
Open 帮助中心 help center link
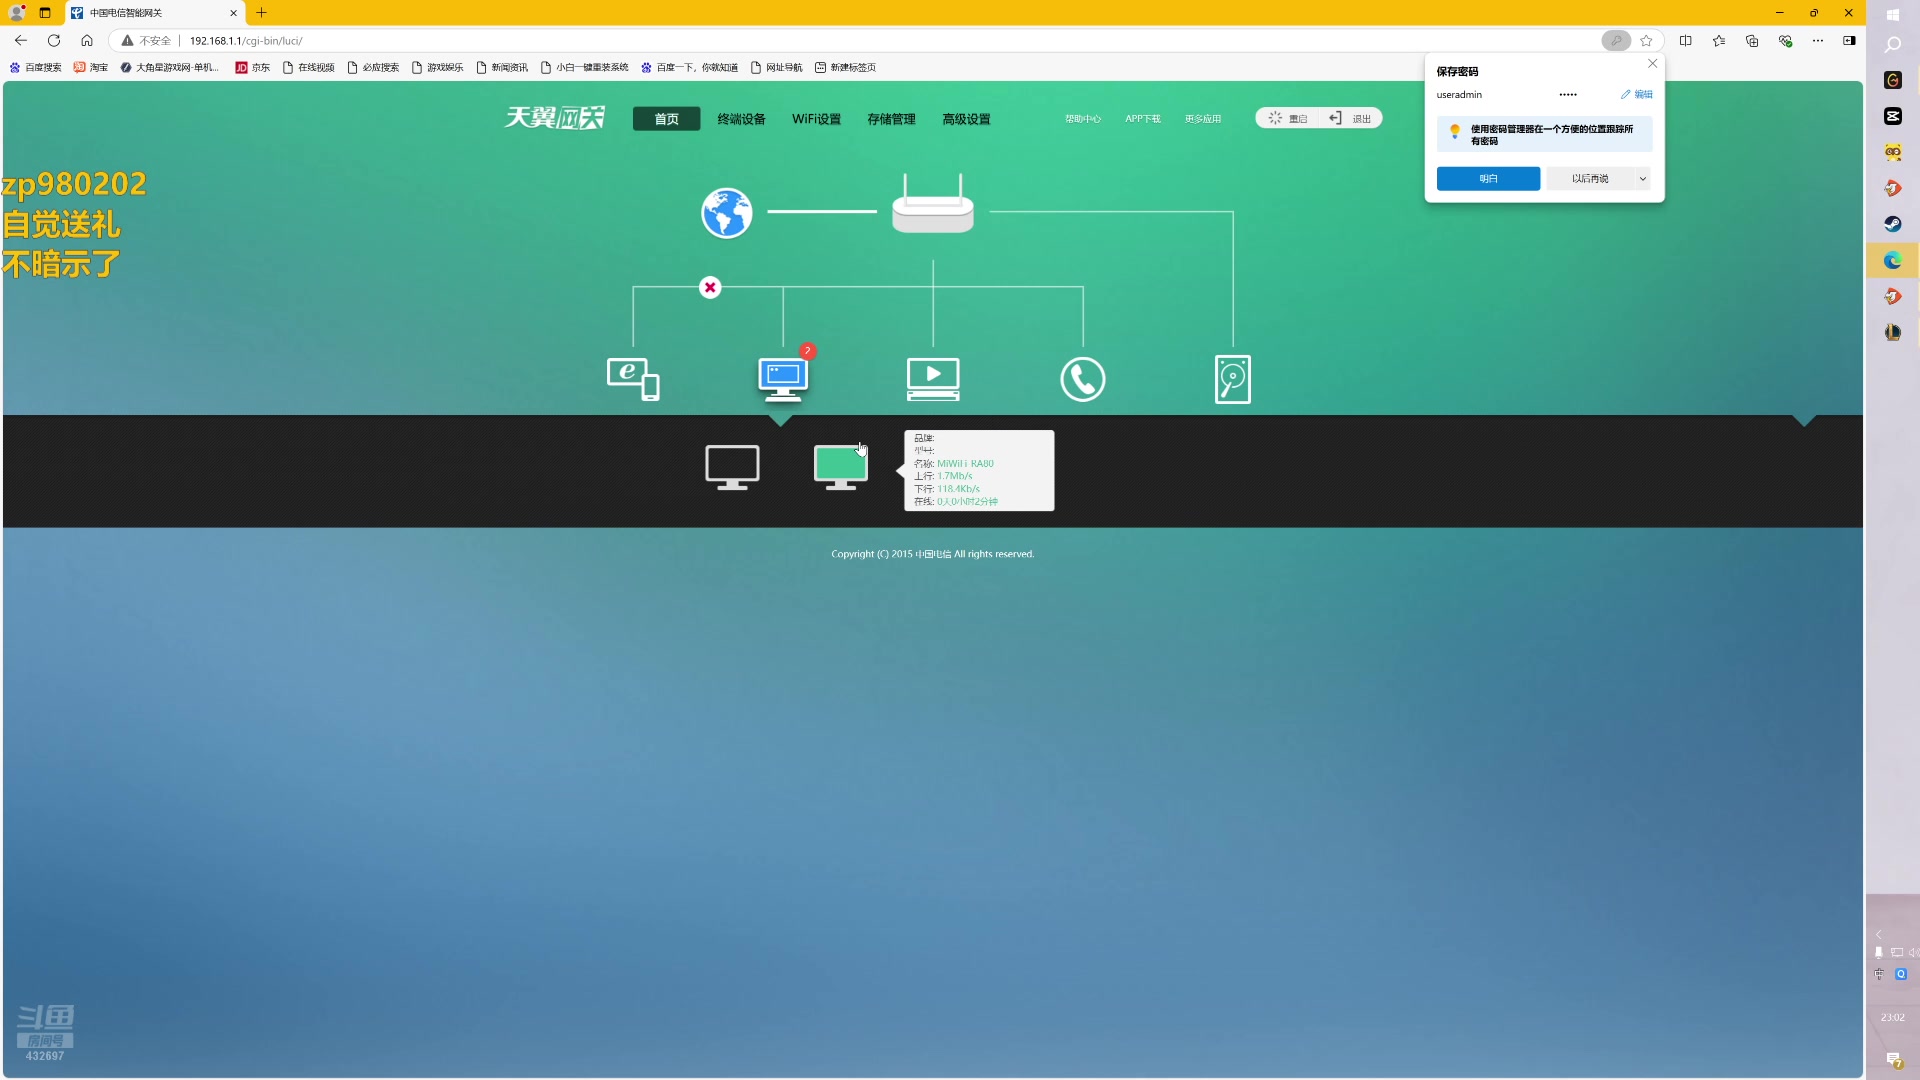(x=1082, y=119)
